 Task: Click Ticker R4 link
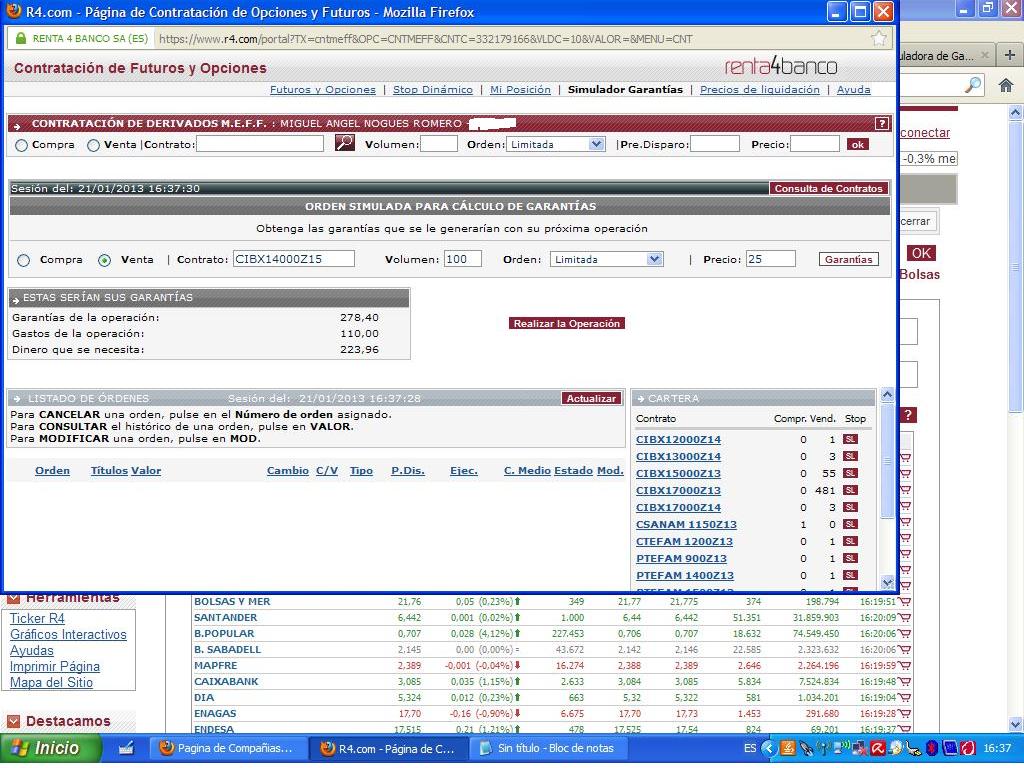37,618
